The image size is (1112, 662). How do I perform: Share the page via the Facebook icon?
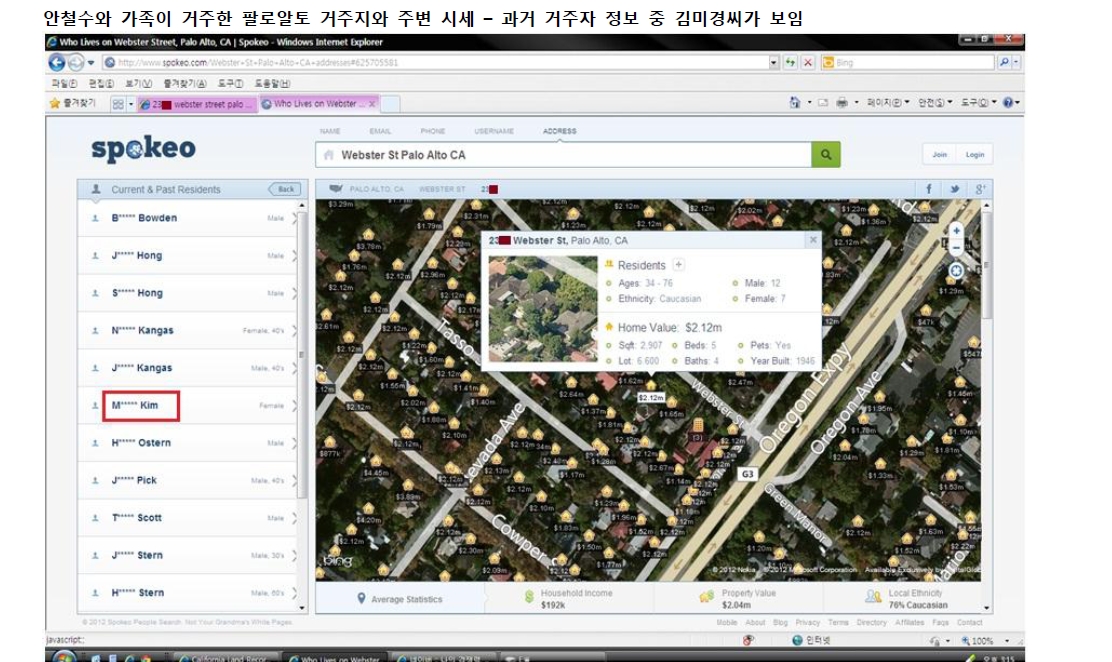929,189
